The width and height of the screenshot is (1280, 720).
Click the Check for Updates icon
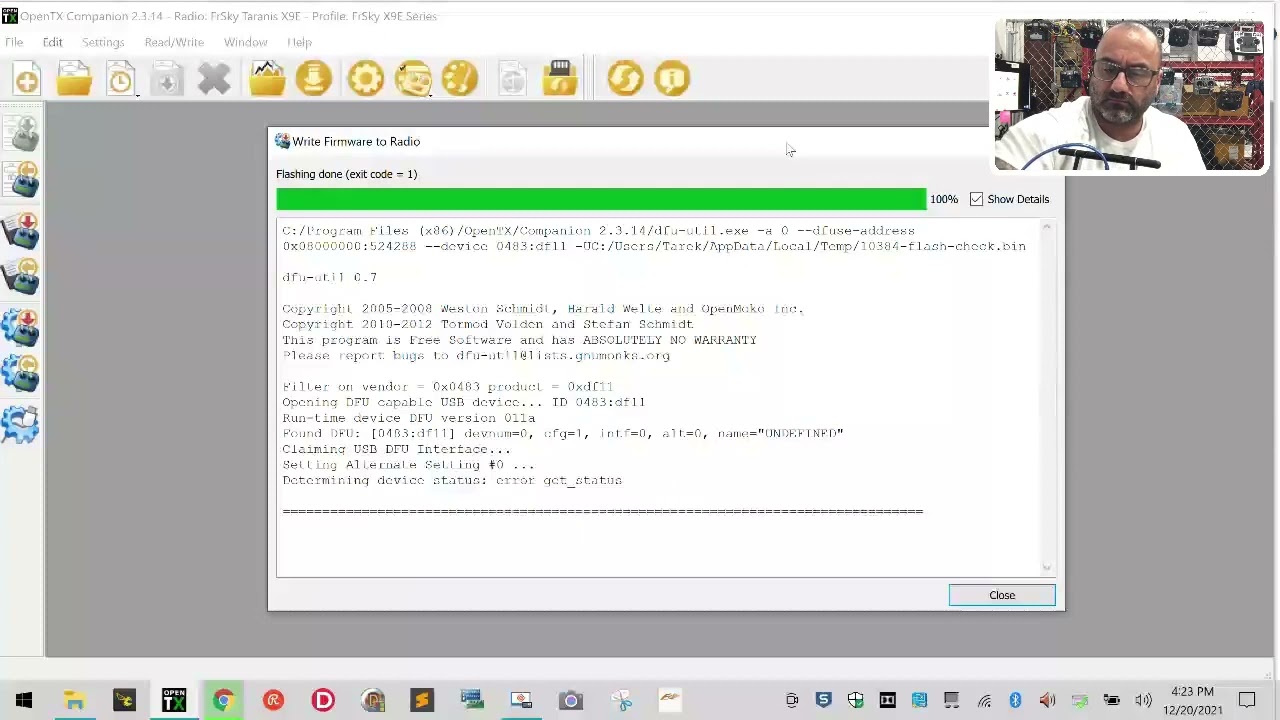[x=625, y=79]
